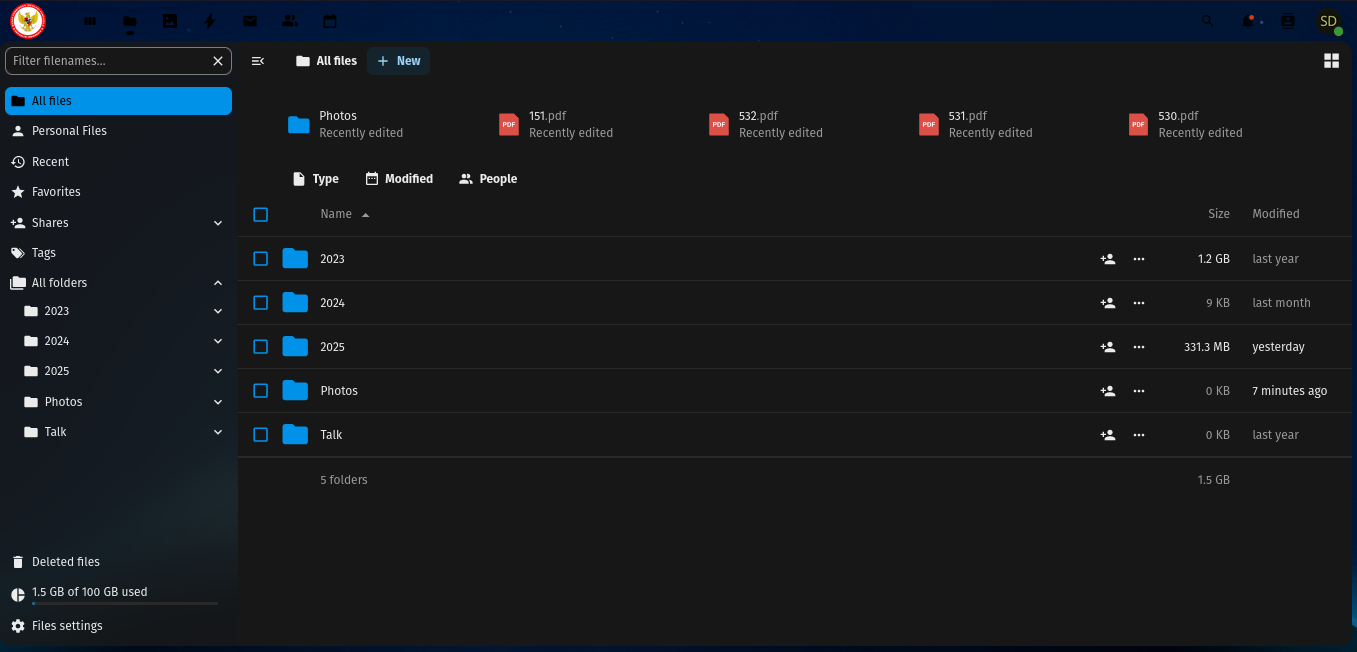The height and width of the screenshot is (652, 1357).
Task: Collapse the All folders tree
Action: pos(218,283)
